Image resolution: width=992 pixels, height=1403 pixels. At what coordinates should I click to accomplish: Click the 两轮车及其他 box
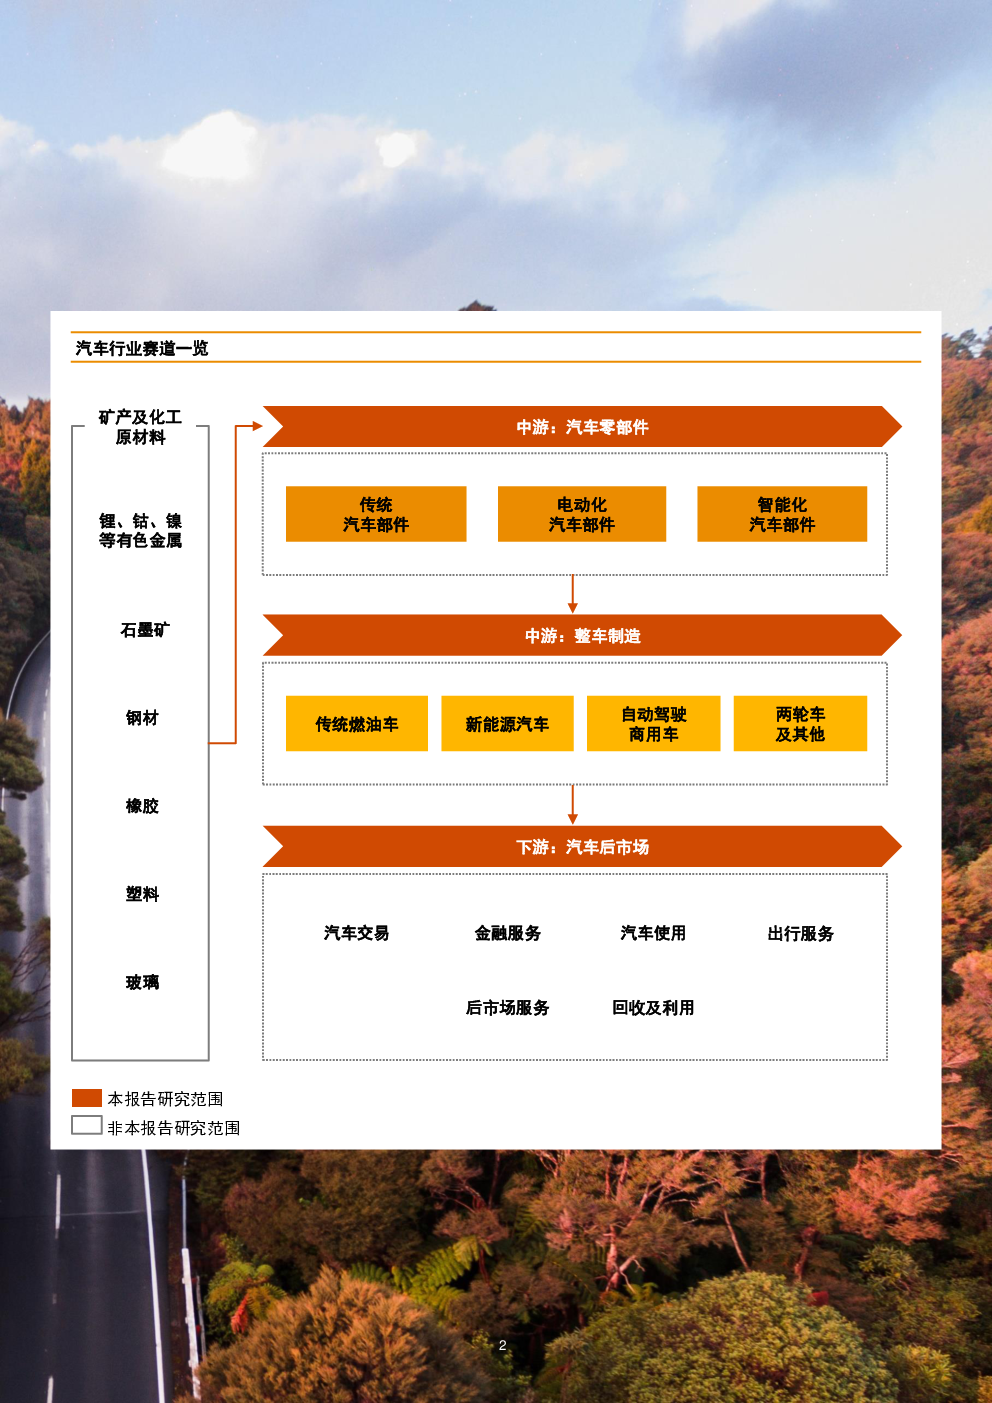click(x=800, y=724)
